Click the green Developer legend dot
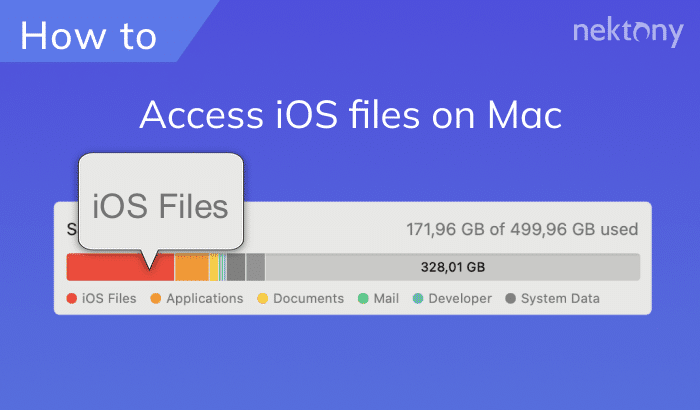Screen dimensions: 700x410 click(x=418, y=298)
